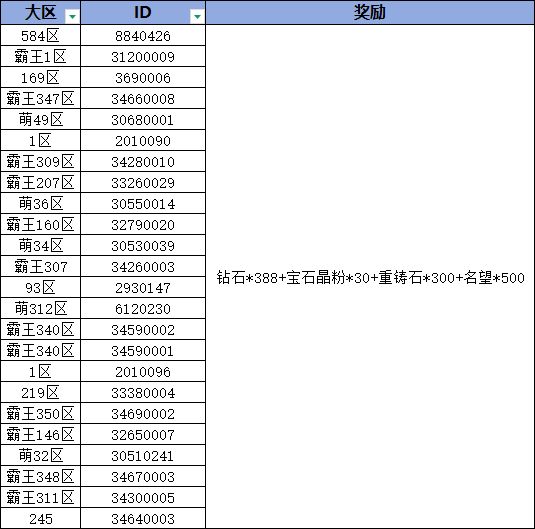Select the ID cell 30680001
Viewport: 535px width, 529px height.
(x=143, y=119)
